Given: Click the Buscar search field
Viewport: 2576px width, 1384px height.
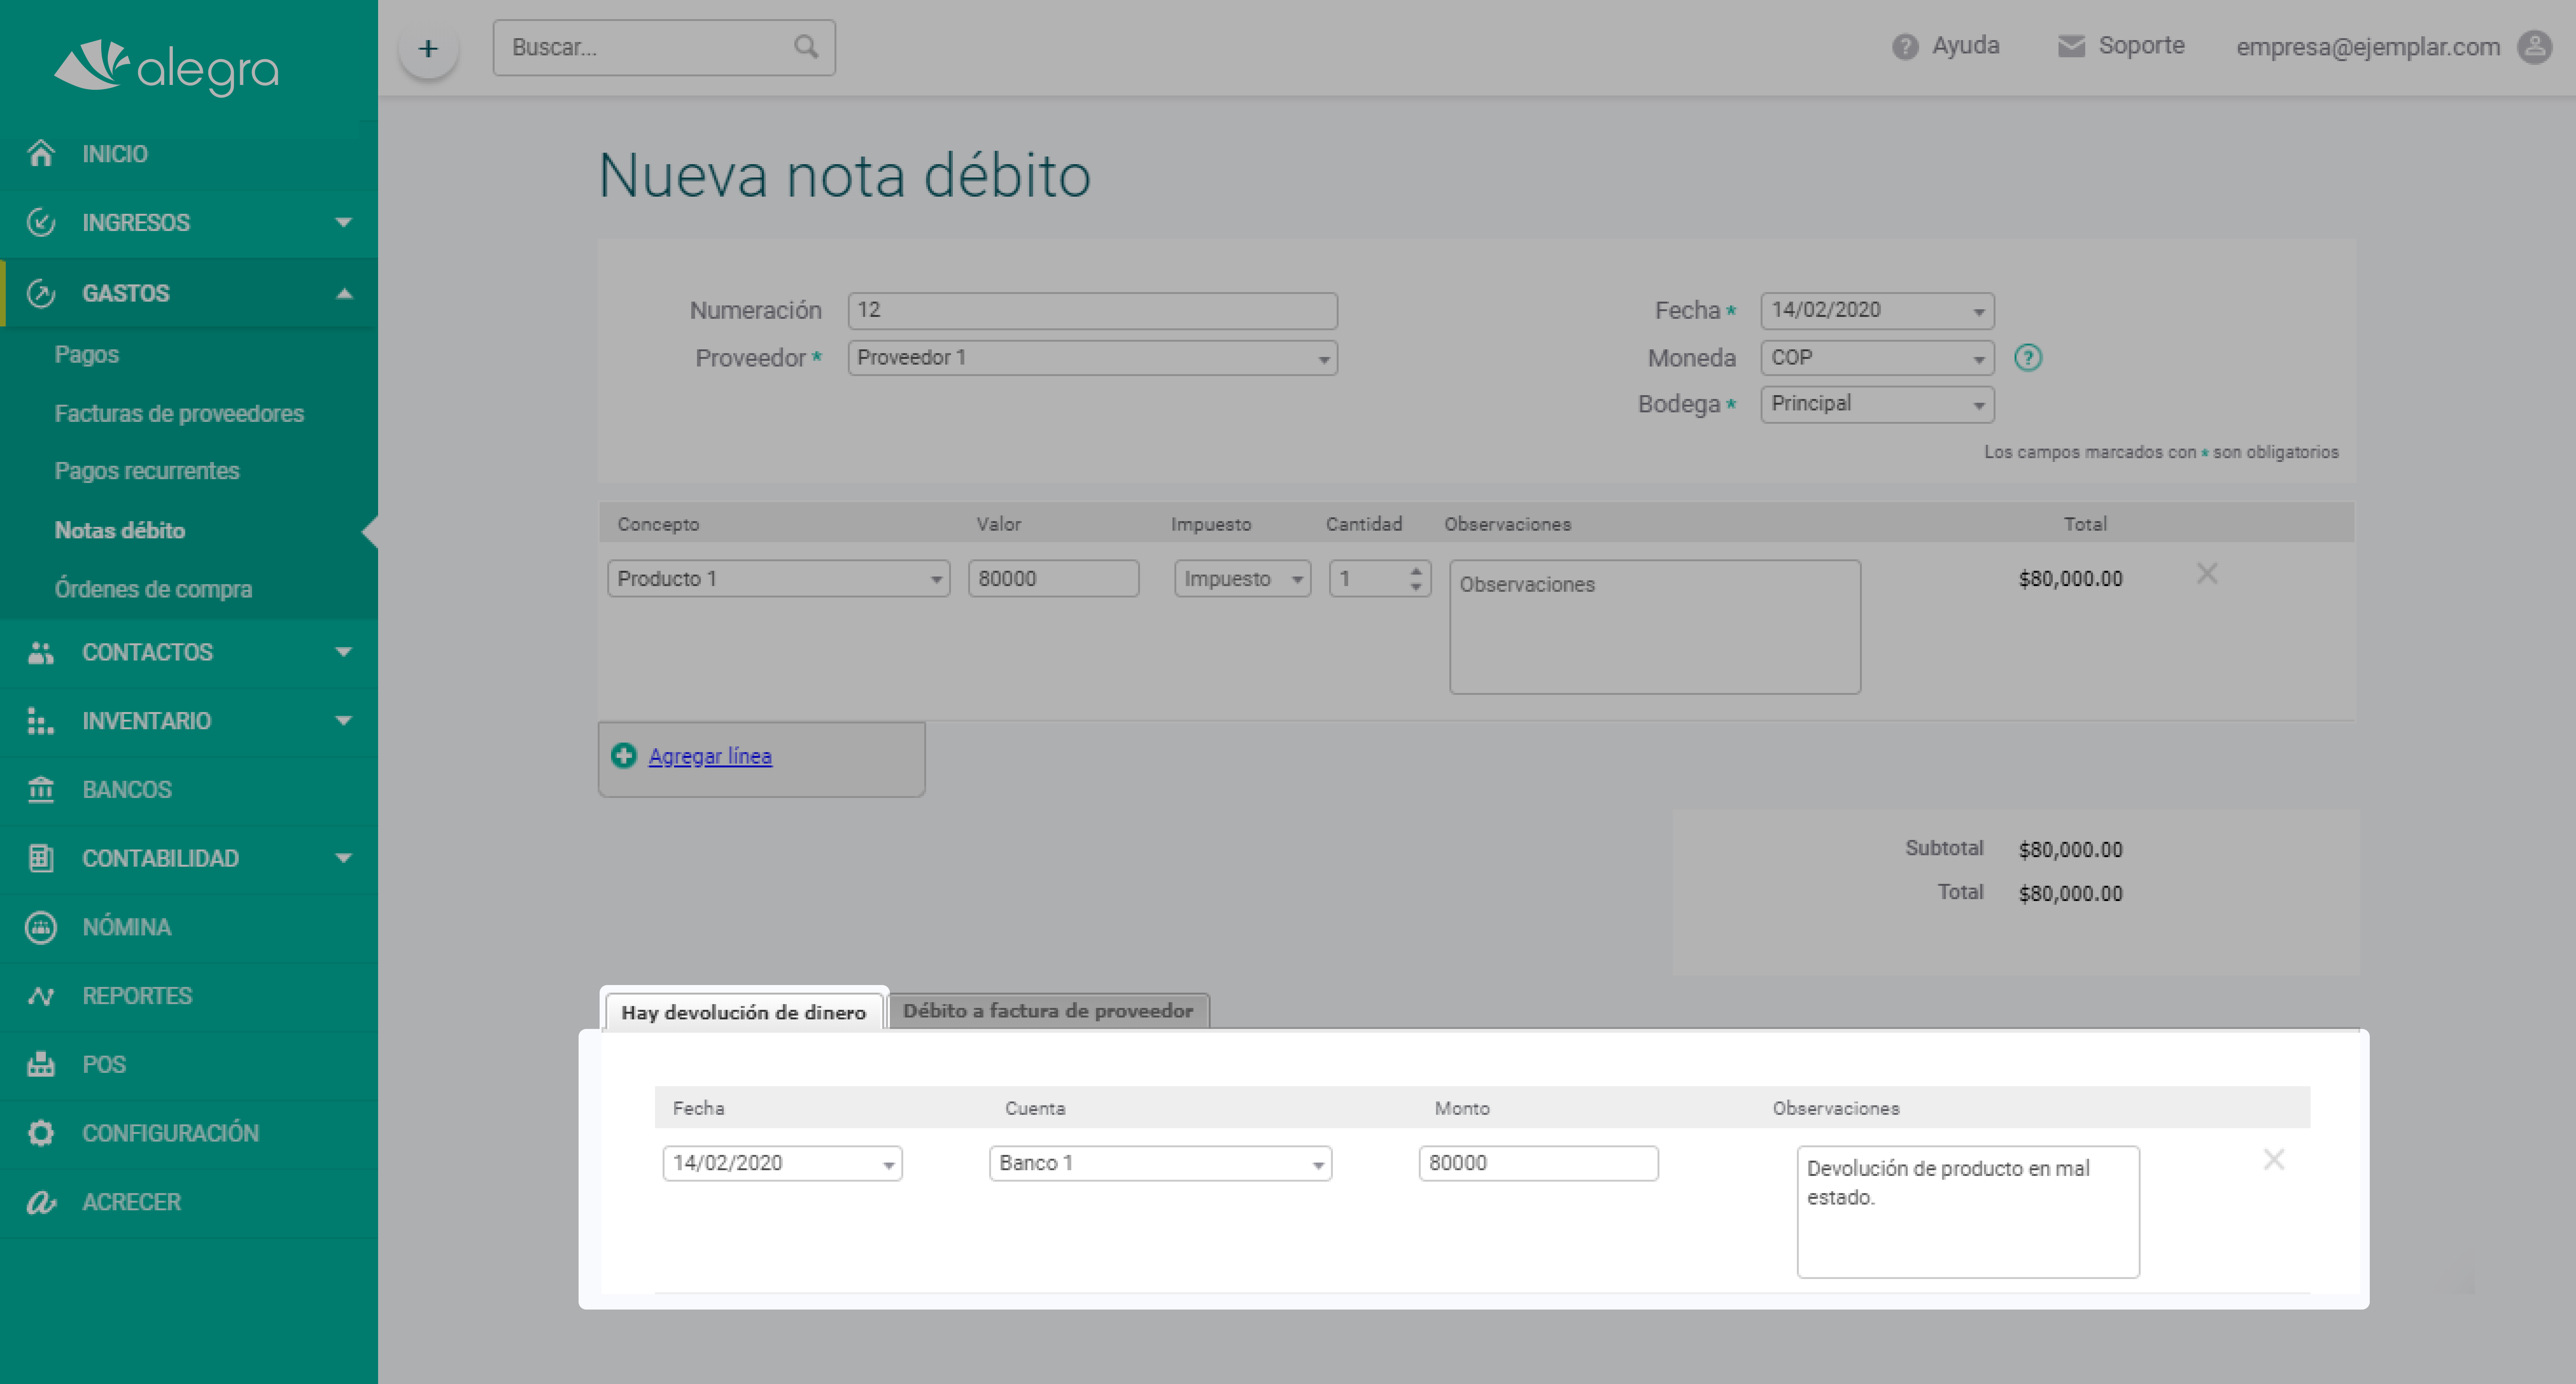Looking at the screenshot, I should click(664, 48).
